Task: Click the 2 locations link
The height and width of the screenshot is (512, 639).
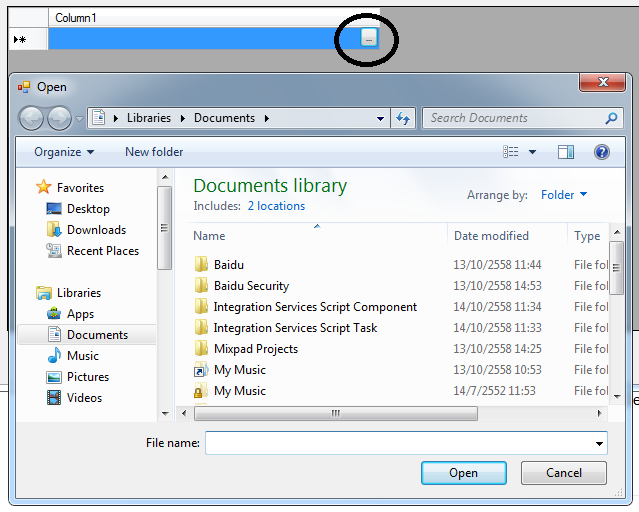Action: pyautogui.click(x=276, y=206)
